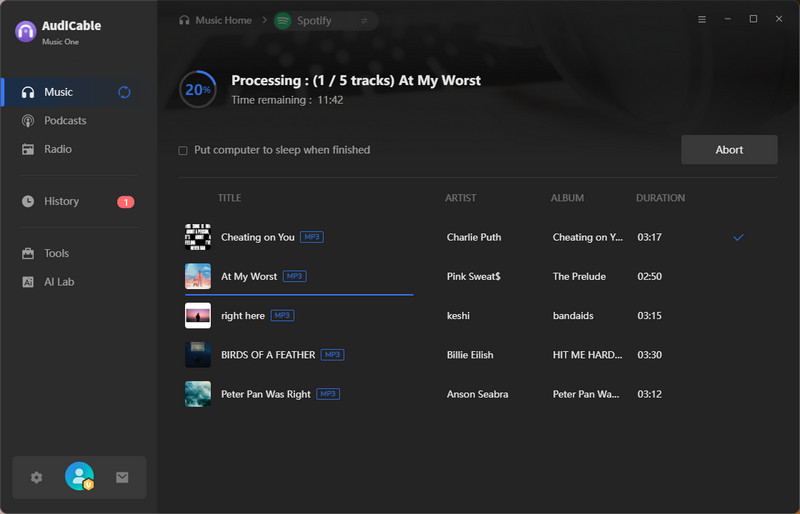Click album bandaids
The width and height of the screenshot is (800, 514).
point(573,316)
